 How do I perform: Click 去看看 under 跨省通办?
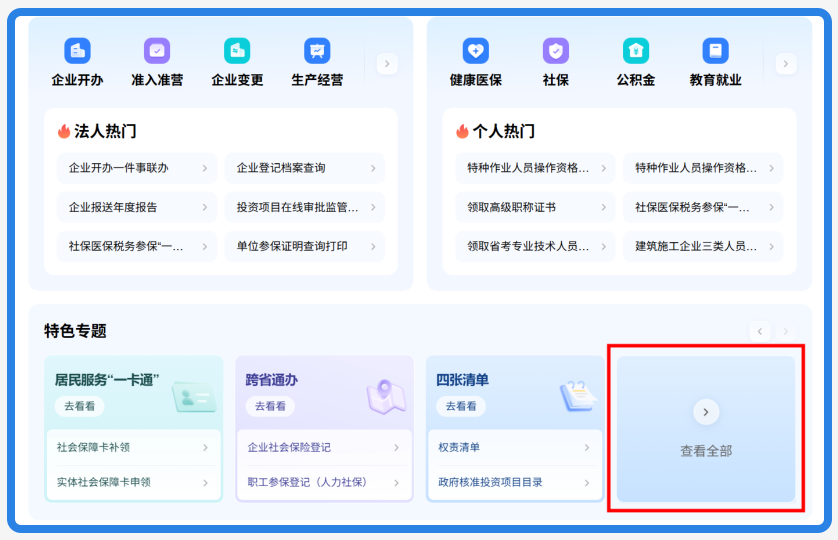[270, 406]
